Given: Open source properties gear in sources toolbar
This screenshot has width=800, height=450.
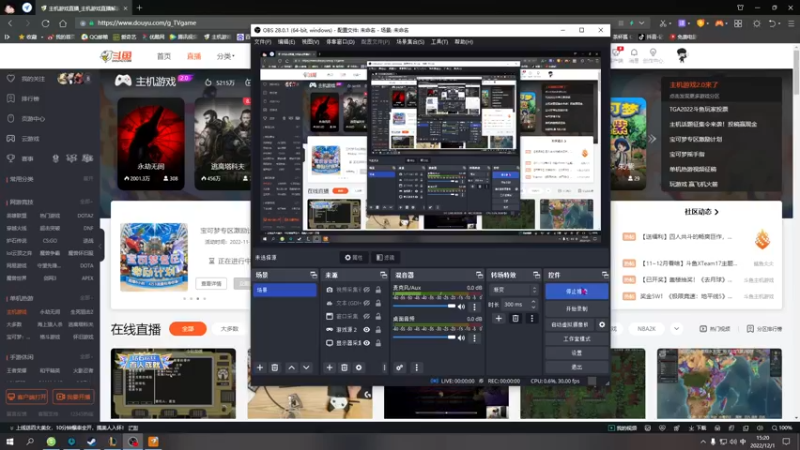Looking at the screenshot, I should [x=359, y=367].
